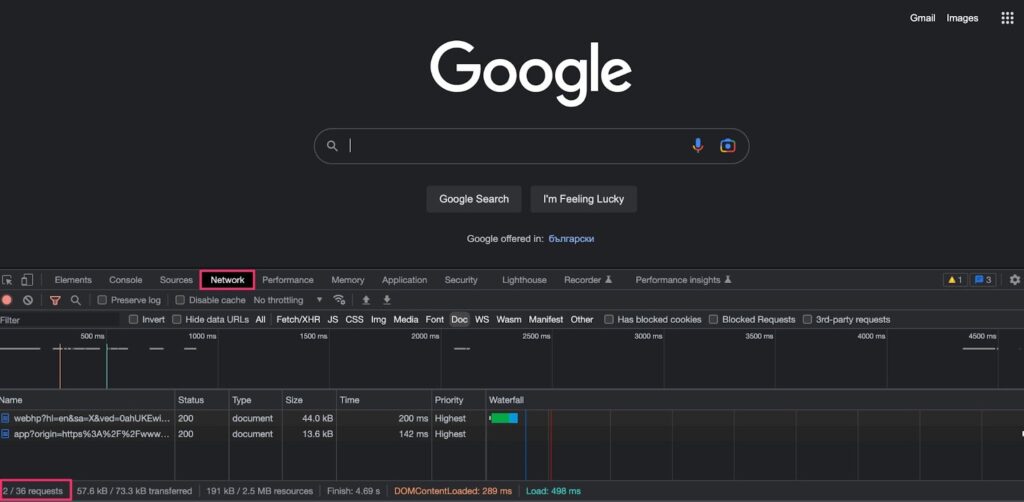This screenshot has width=1024, height=502.
Task: Sort requests by Size column
Action: tap(309, 400)
